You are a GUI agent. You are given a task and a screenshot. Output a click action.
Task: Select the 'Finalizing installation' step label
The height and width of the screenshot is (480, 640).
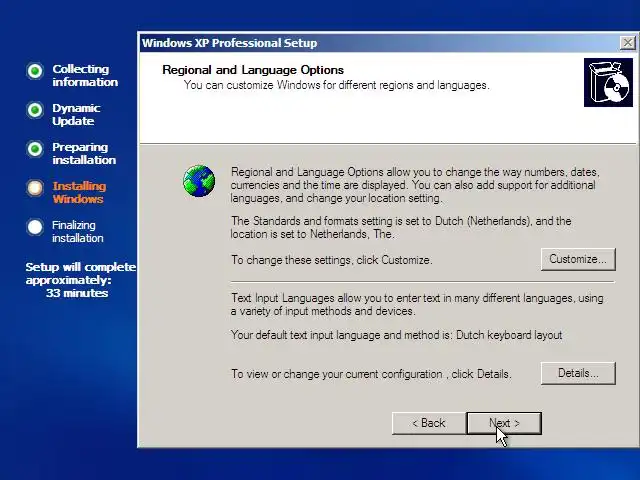tap(78, 231)
